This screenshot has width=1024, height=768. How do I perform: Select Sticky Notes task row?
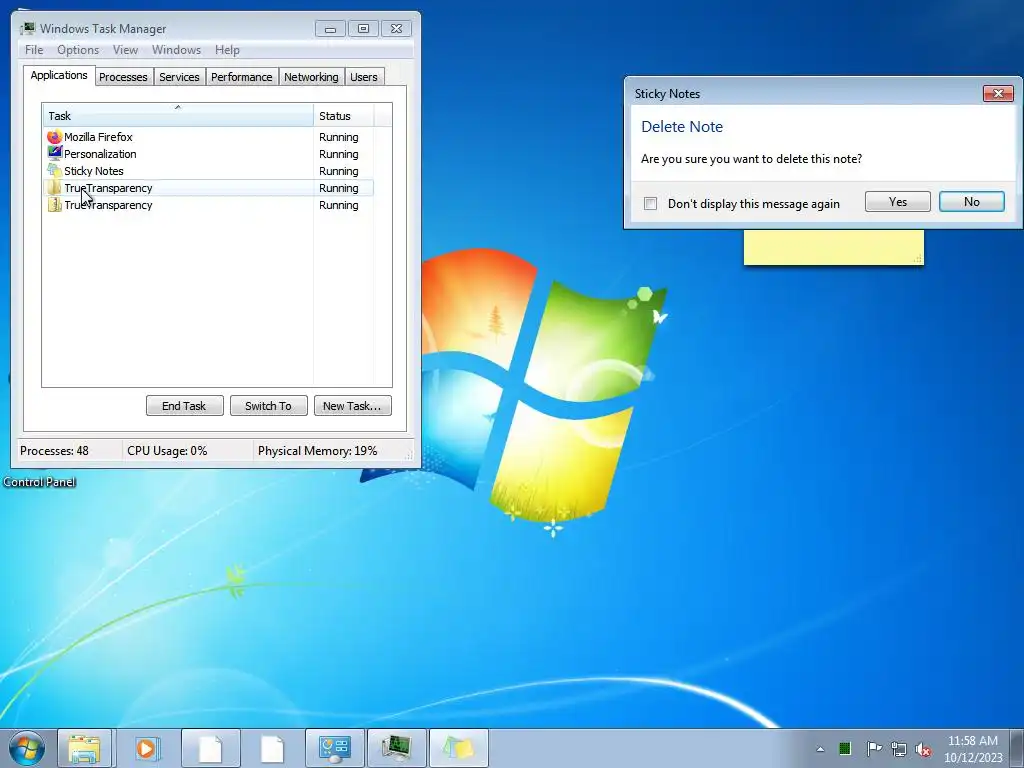coord(208,171)
